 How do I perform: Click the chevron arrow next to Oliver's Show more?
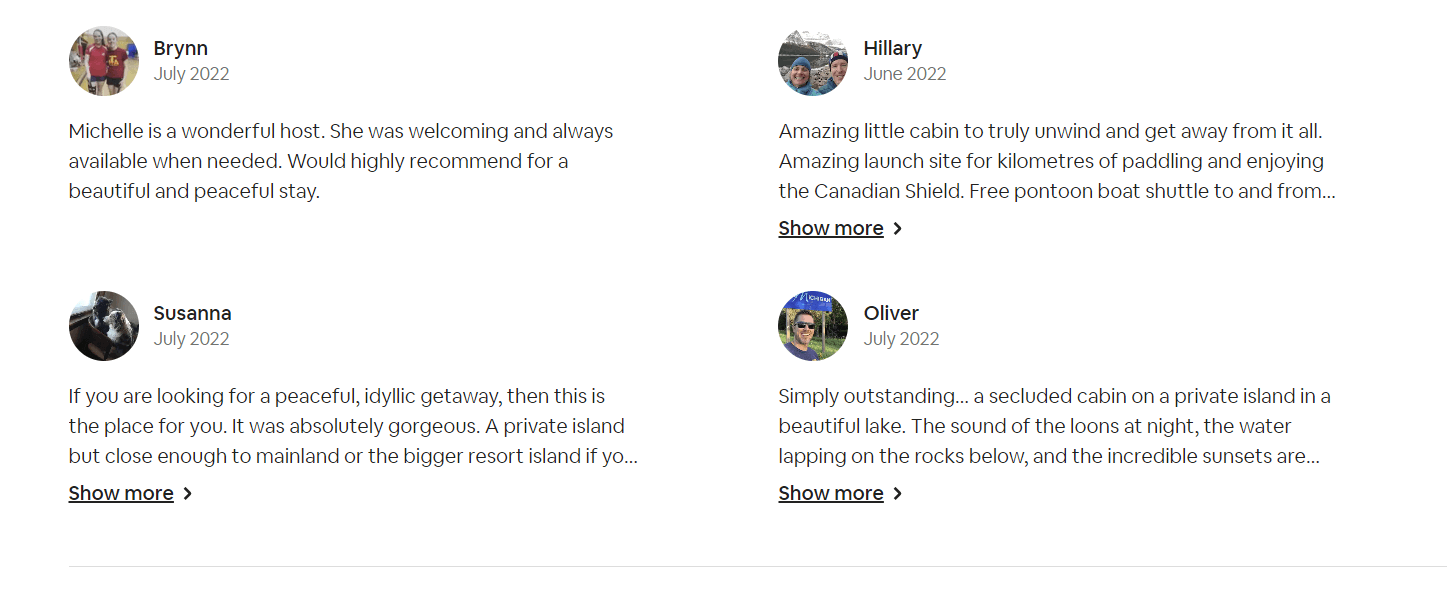898,494
